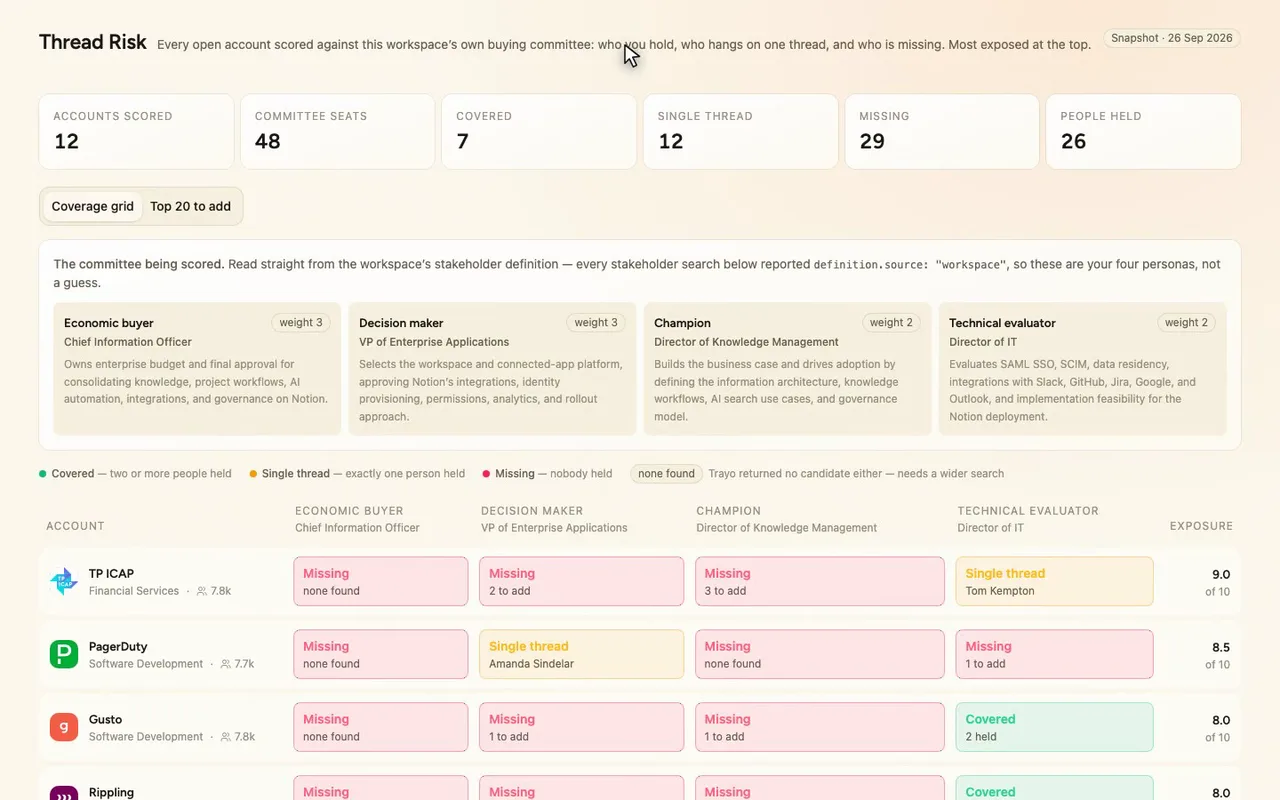
Task: Open TP ICAP Single thread Tom Kempton cell
Action: (x=1054, y=582)
